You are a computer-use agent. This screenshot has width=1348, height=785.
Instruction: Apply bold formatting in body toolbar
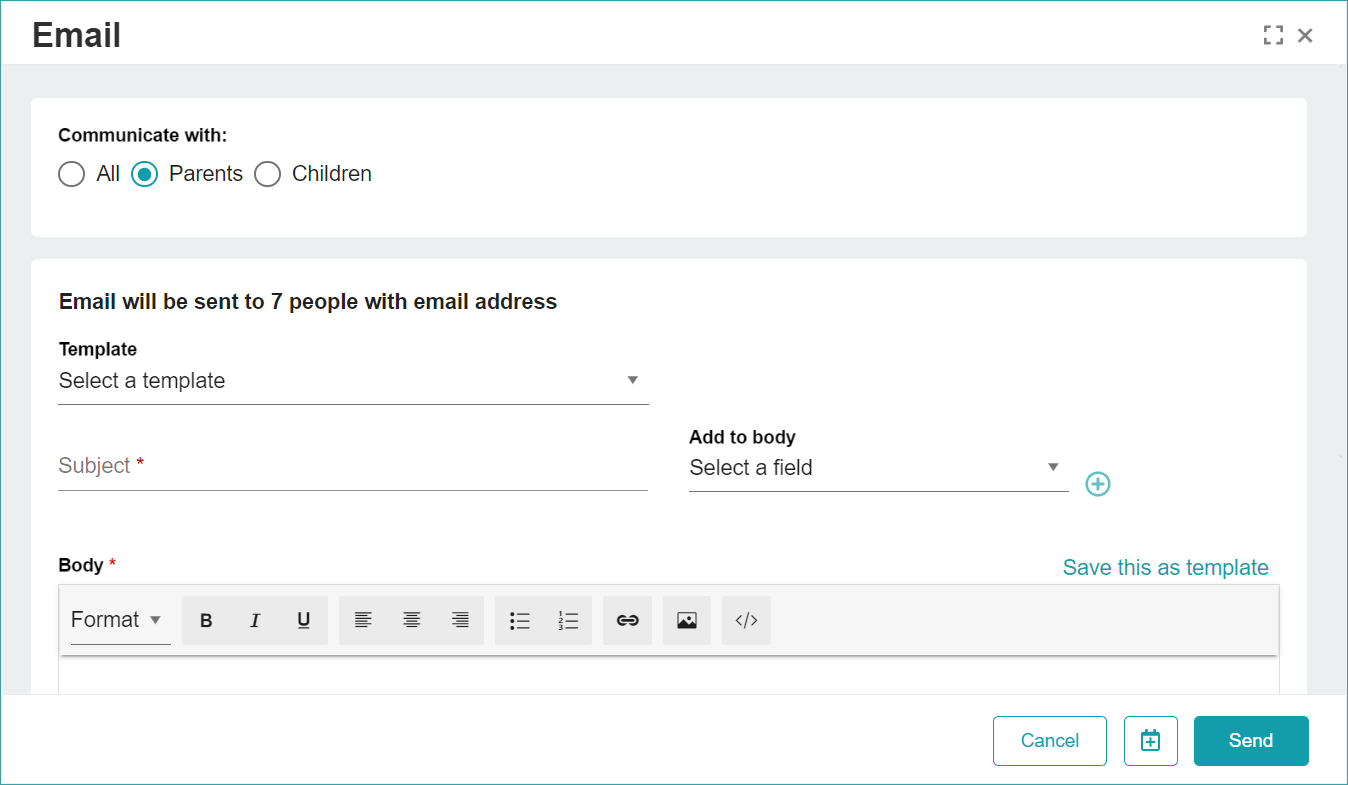point(206,620)
